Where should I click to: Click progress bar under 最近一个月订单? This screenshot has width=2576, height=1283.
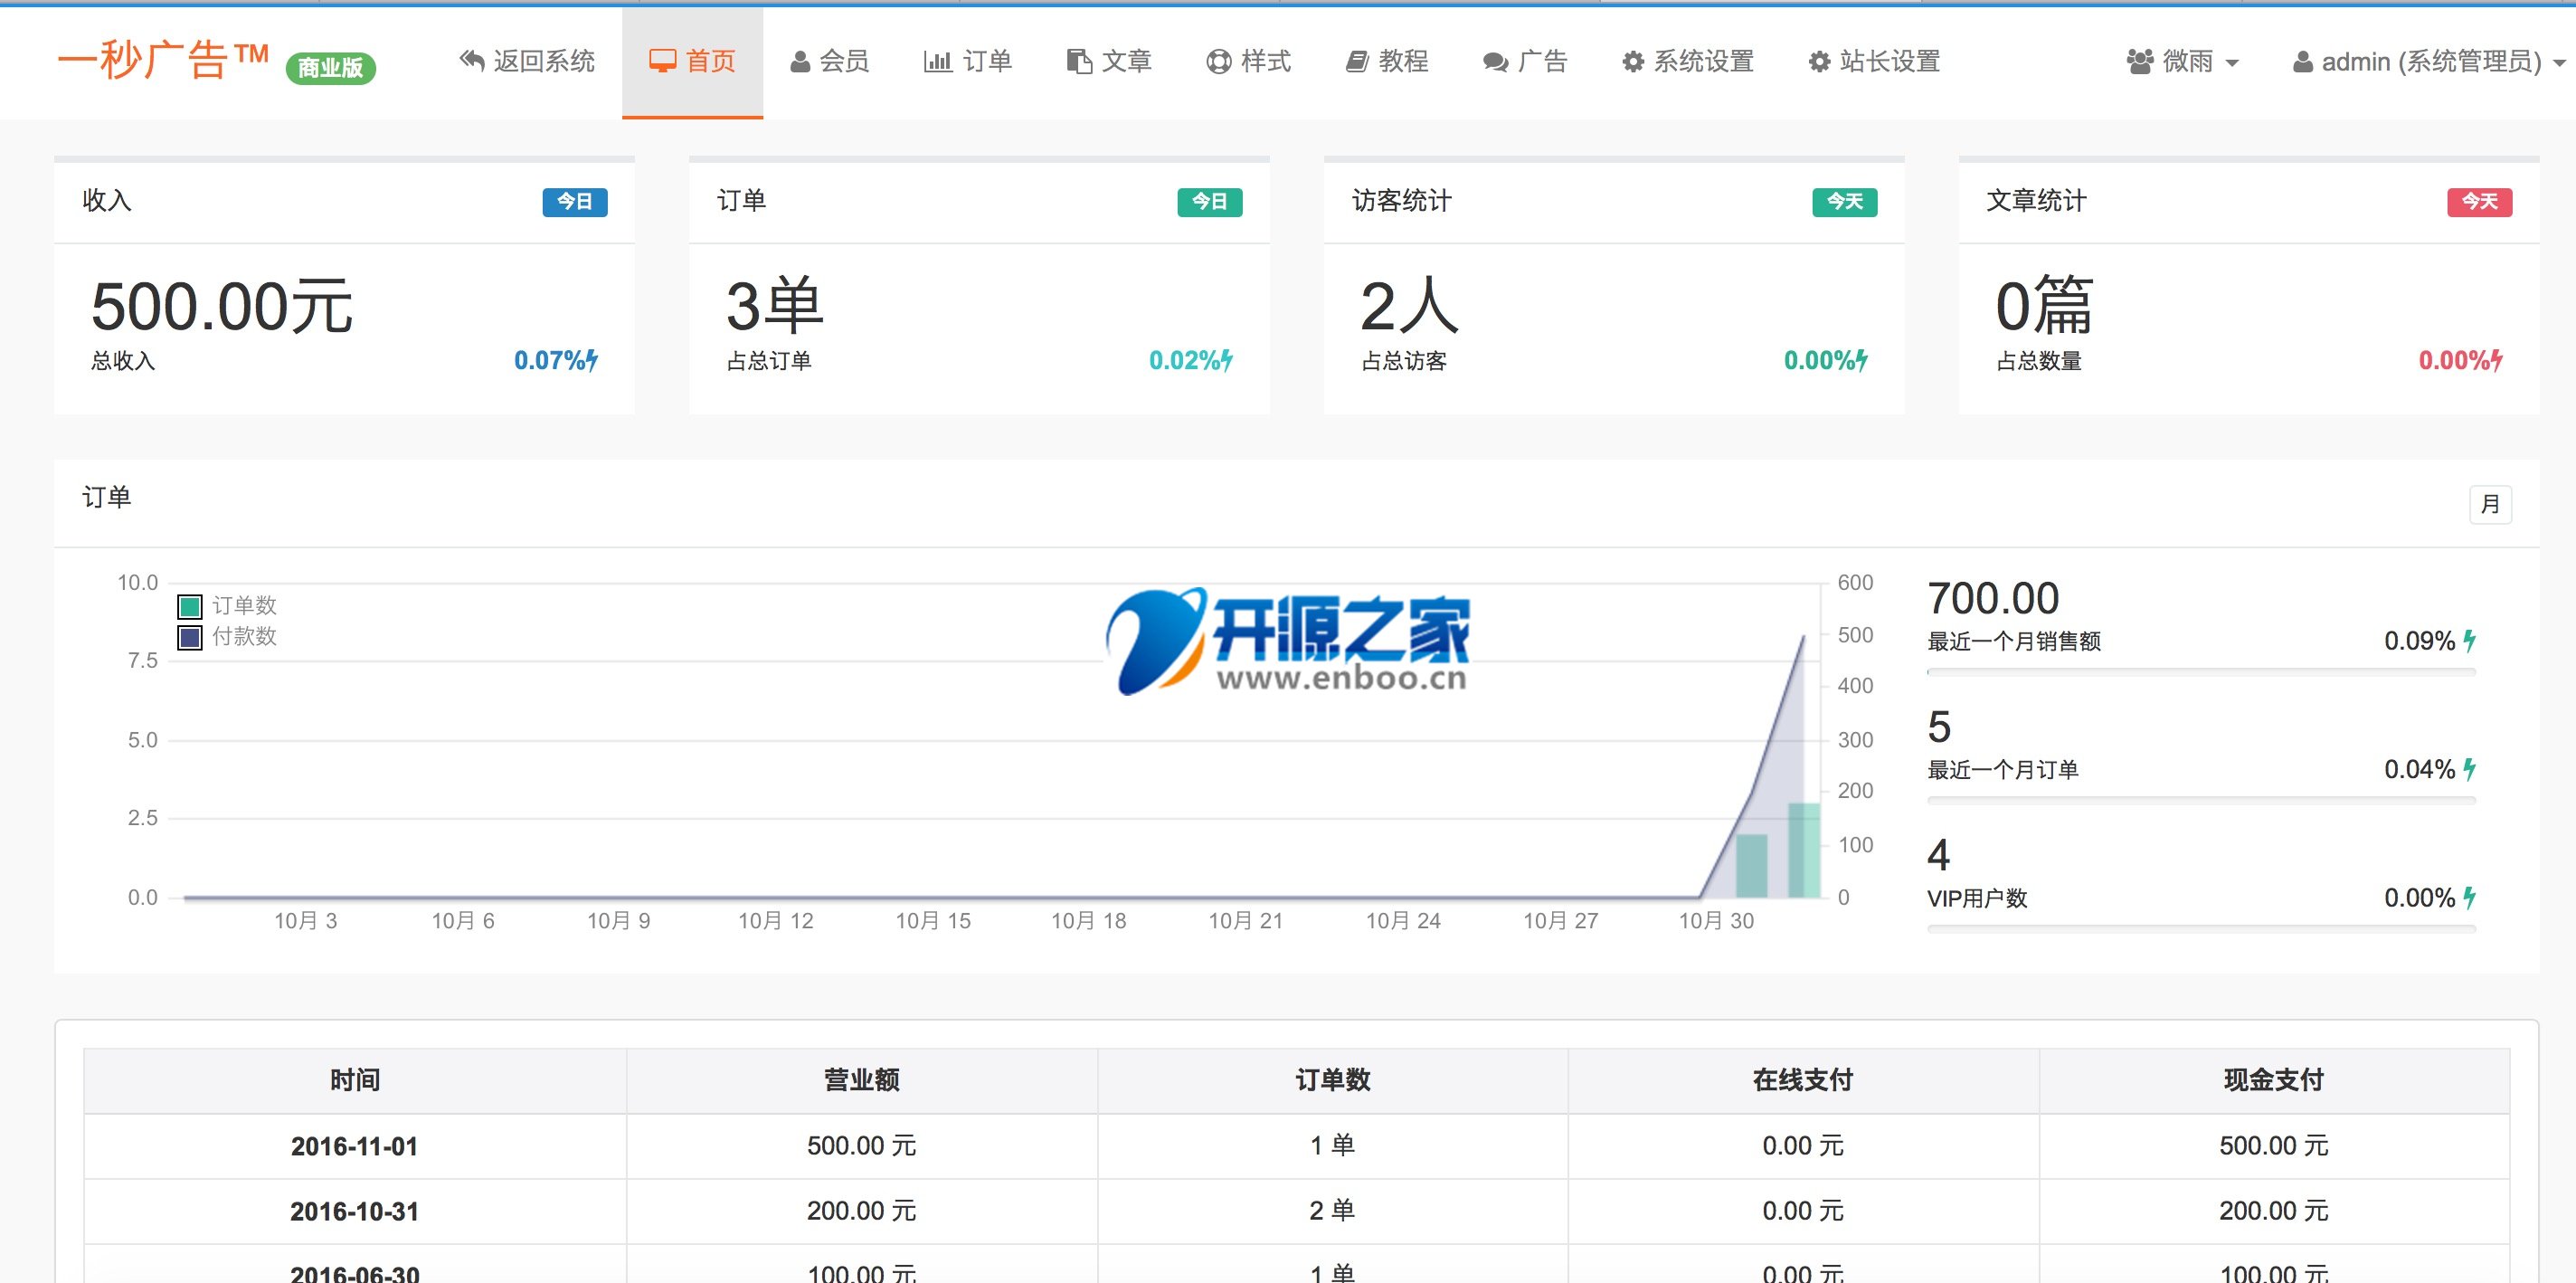point(2201,801)
